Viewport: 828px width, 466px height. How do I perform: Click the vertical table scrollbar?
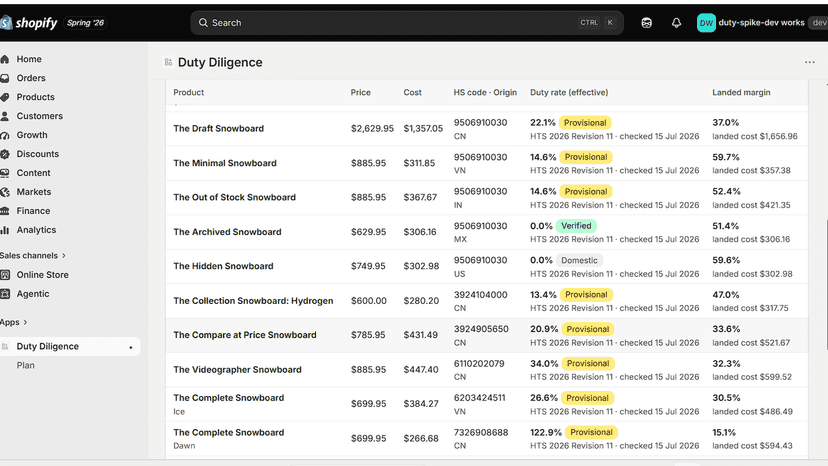tap(825, 285)
